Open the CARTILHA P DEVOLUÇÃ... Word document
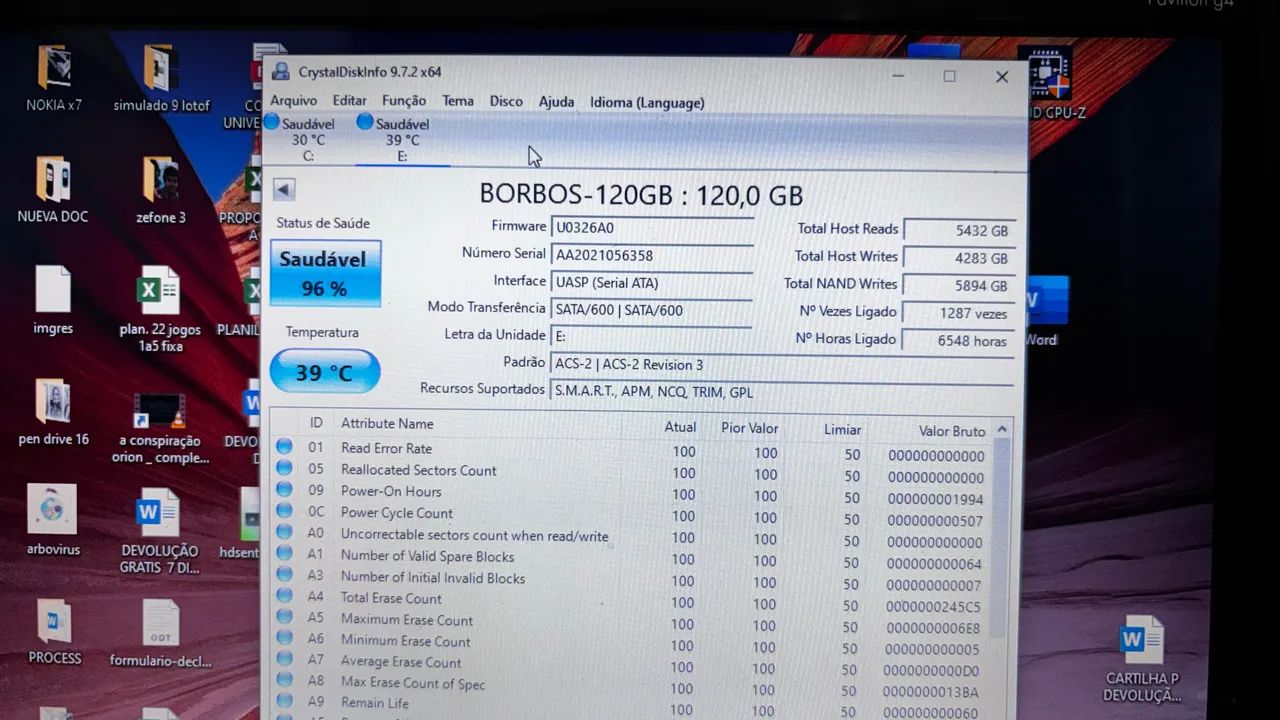 point(1142,658)
